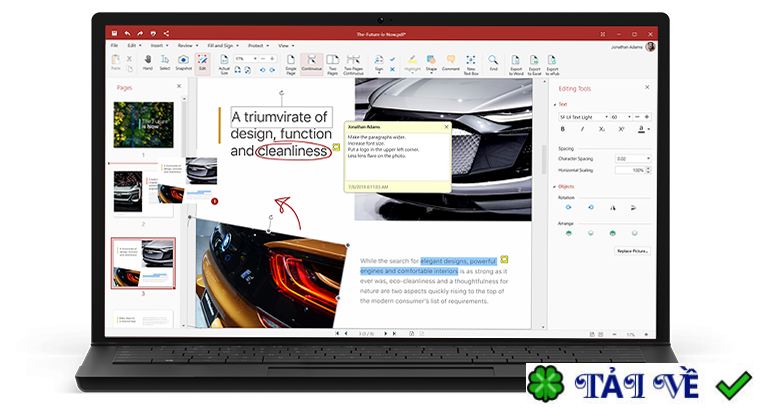Toggle Superscript formatting
Viewport: 760px width, 410px height.
point(621,129)
